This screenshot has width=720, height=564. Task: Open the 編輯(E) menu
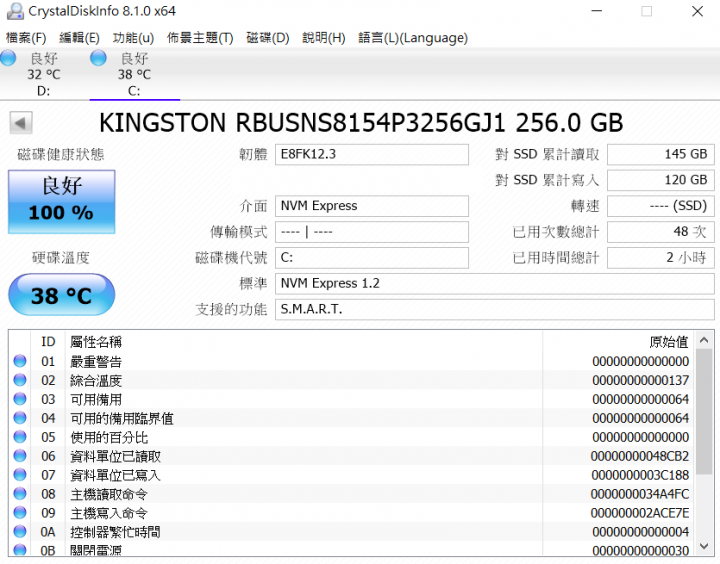click(79, 38)
